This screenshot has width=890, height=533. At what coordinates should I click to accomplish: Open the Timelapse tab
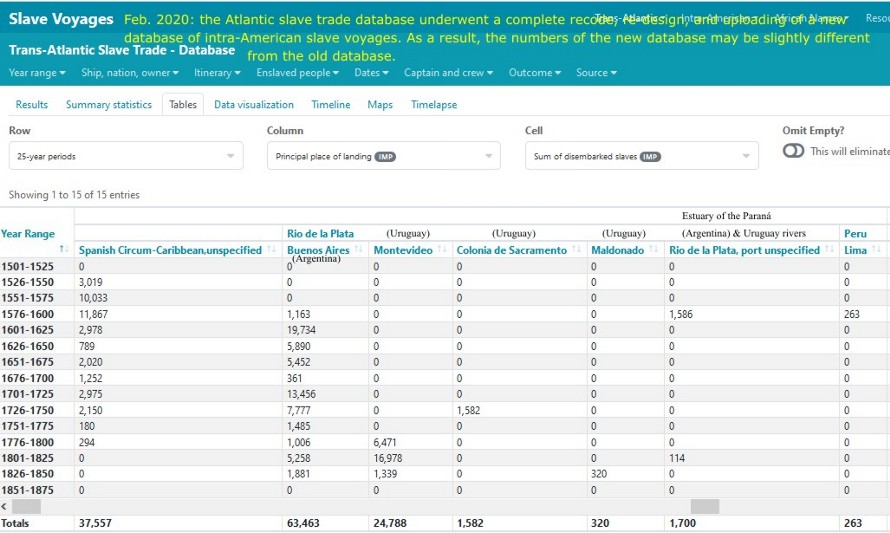434,105
